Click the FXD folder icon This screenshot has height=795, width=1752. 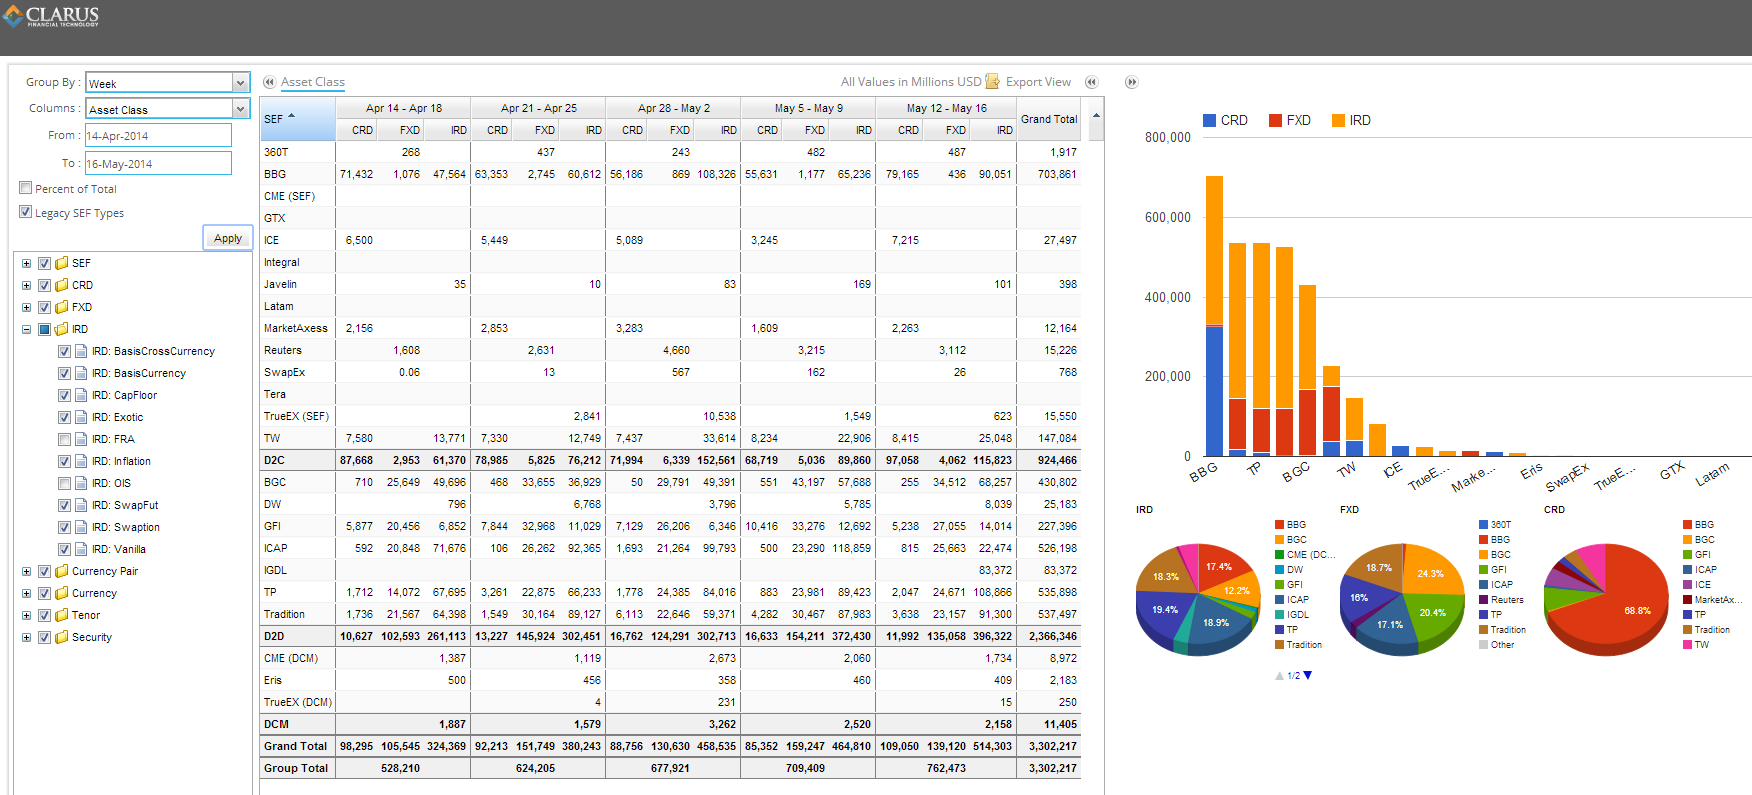(62, 307)
